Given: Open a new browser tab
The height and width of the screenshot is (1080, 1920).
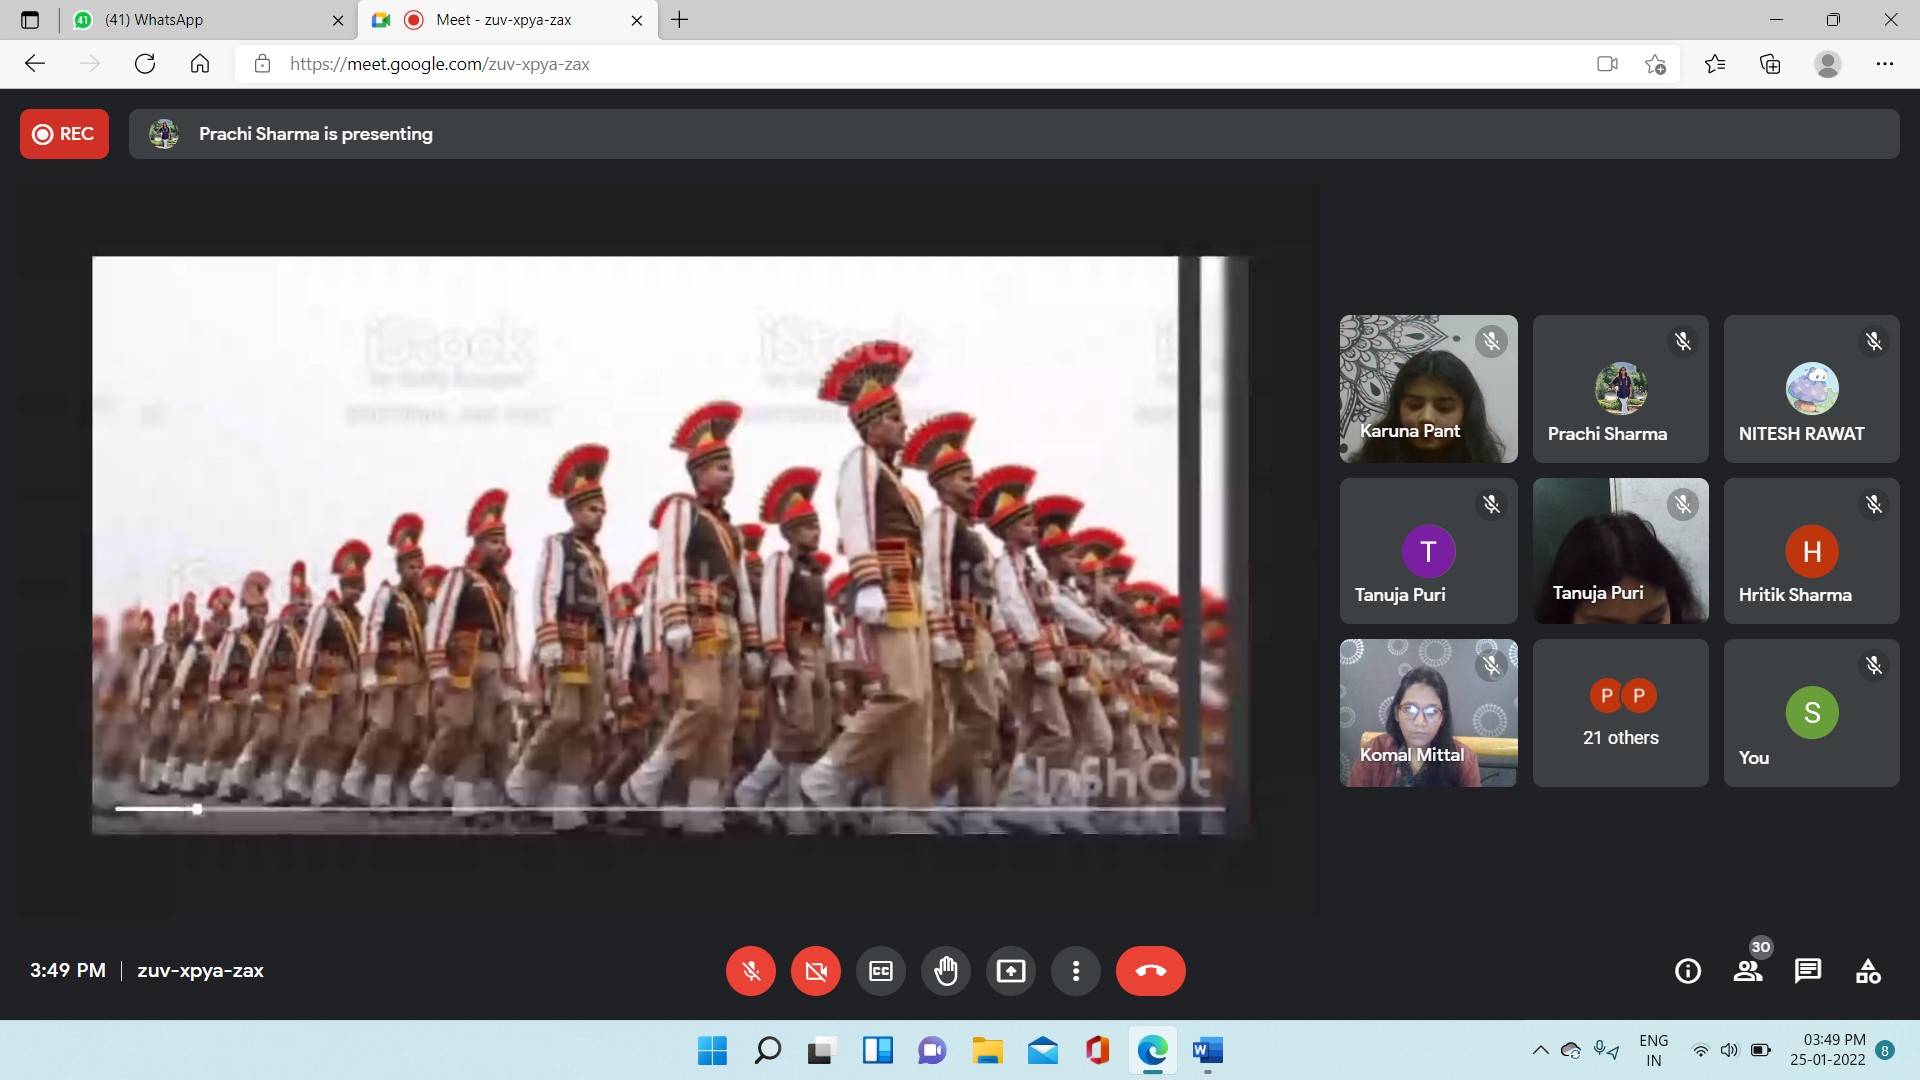Looking at the screenshot, I should (680, 20).
